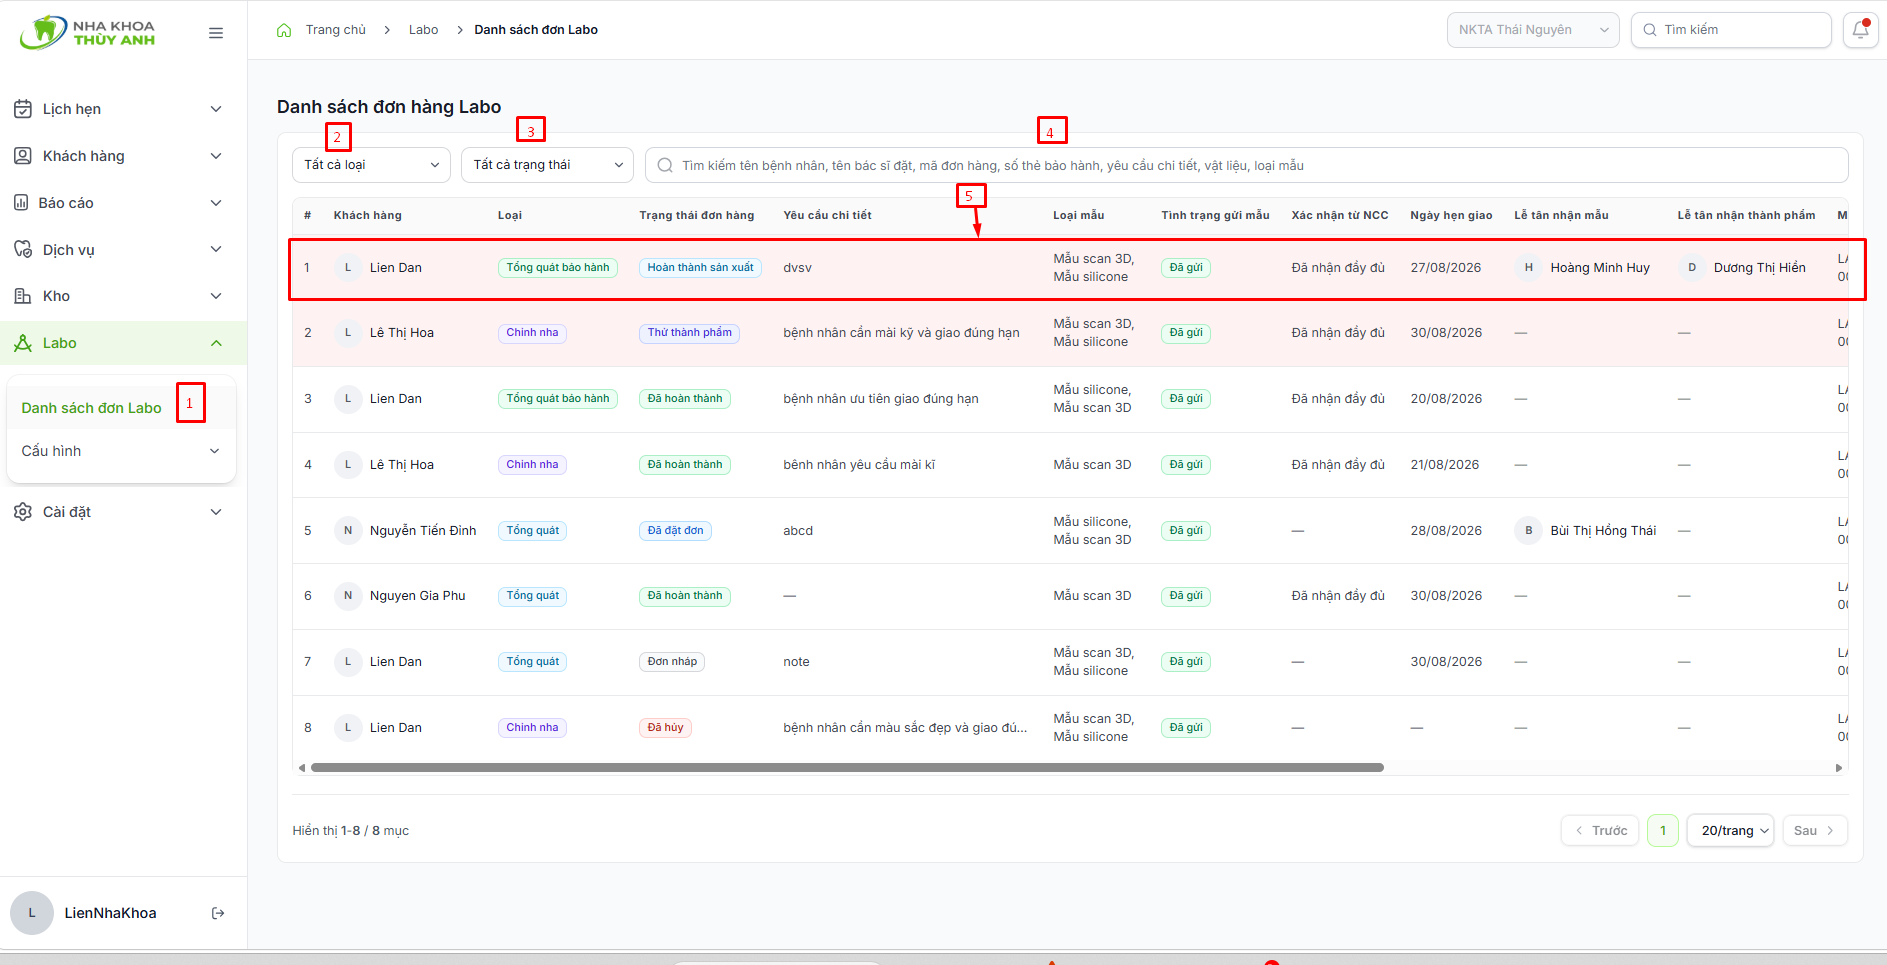Click the avatar N of Nguyễn Tiến Đình
This screenshot has width=1887, height=965.
pos(348,531)
